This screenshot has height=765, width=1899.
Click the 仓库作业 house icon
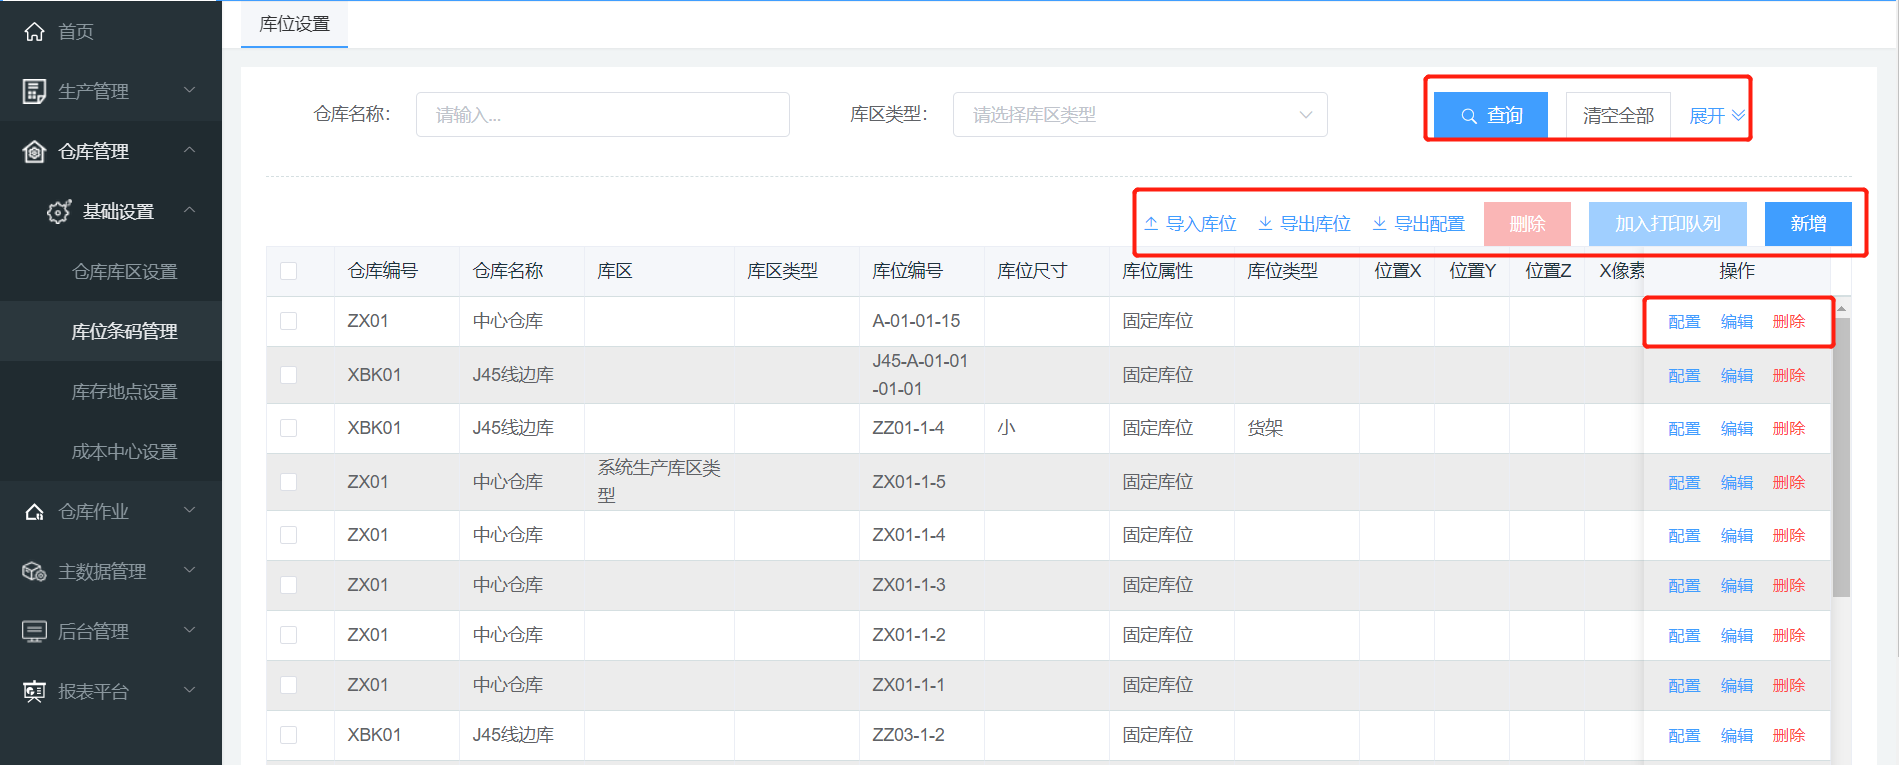click(34, 512)
